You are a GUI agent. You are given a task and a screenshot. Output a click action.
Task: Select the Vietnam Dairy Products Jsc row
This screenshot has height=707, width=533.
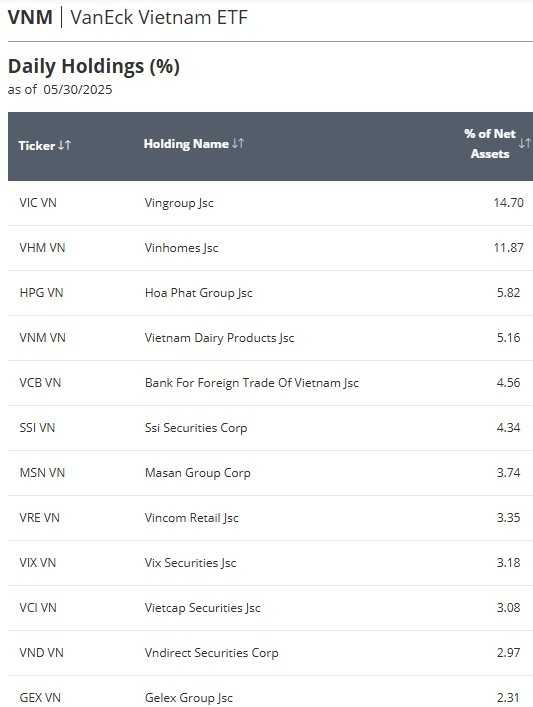[271, 338]
